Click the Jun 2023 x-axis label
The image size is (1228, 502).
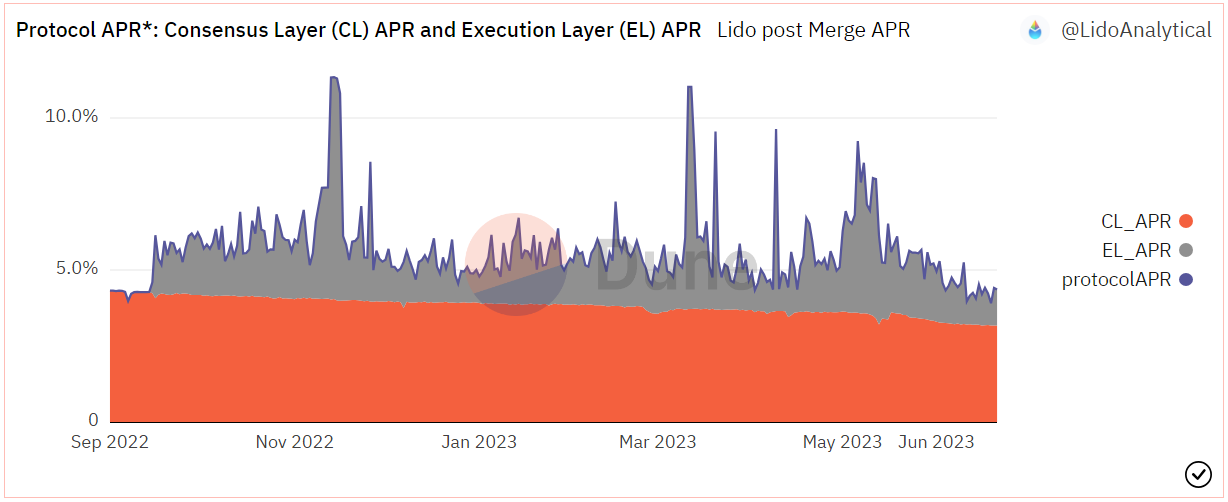(934, 442)
